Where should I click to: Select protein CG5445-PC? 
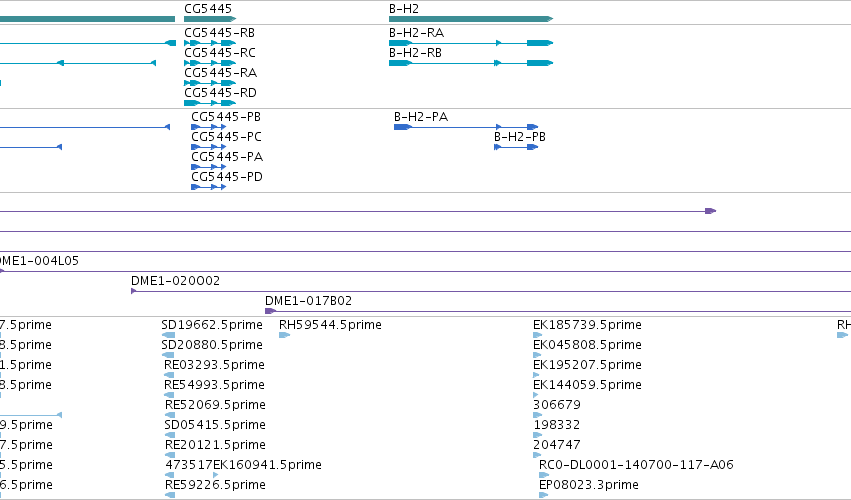click(x=226, y=137)
